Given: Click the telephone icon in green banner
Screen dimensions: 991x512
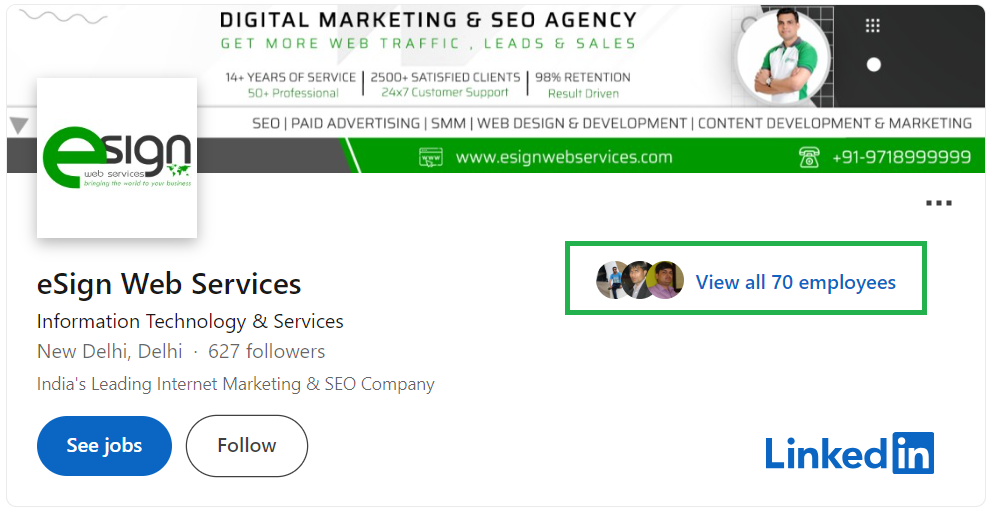Looking at the screenshot, I should 809,157.
